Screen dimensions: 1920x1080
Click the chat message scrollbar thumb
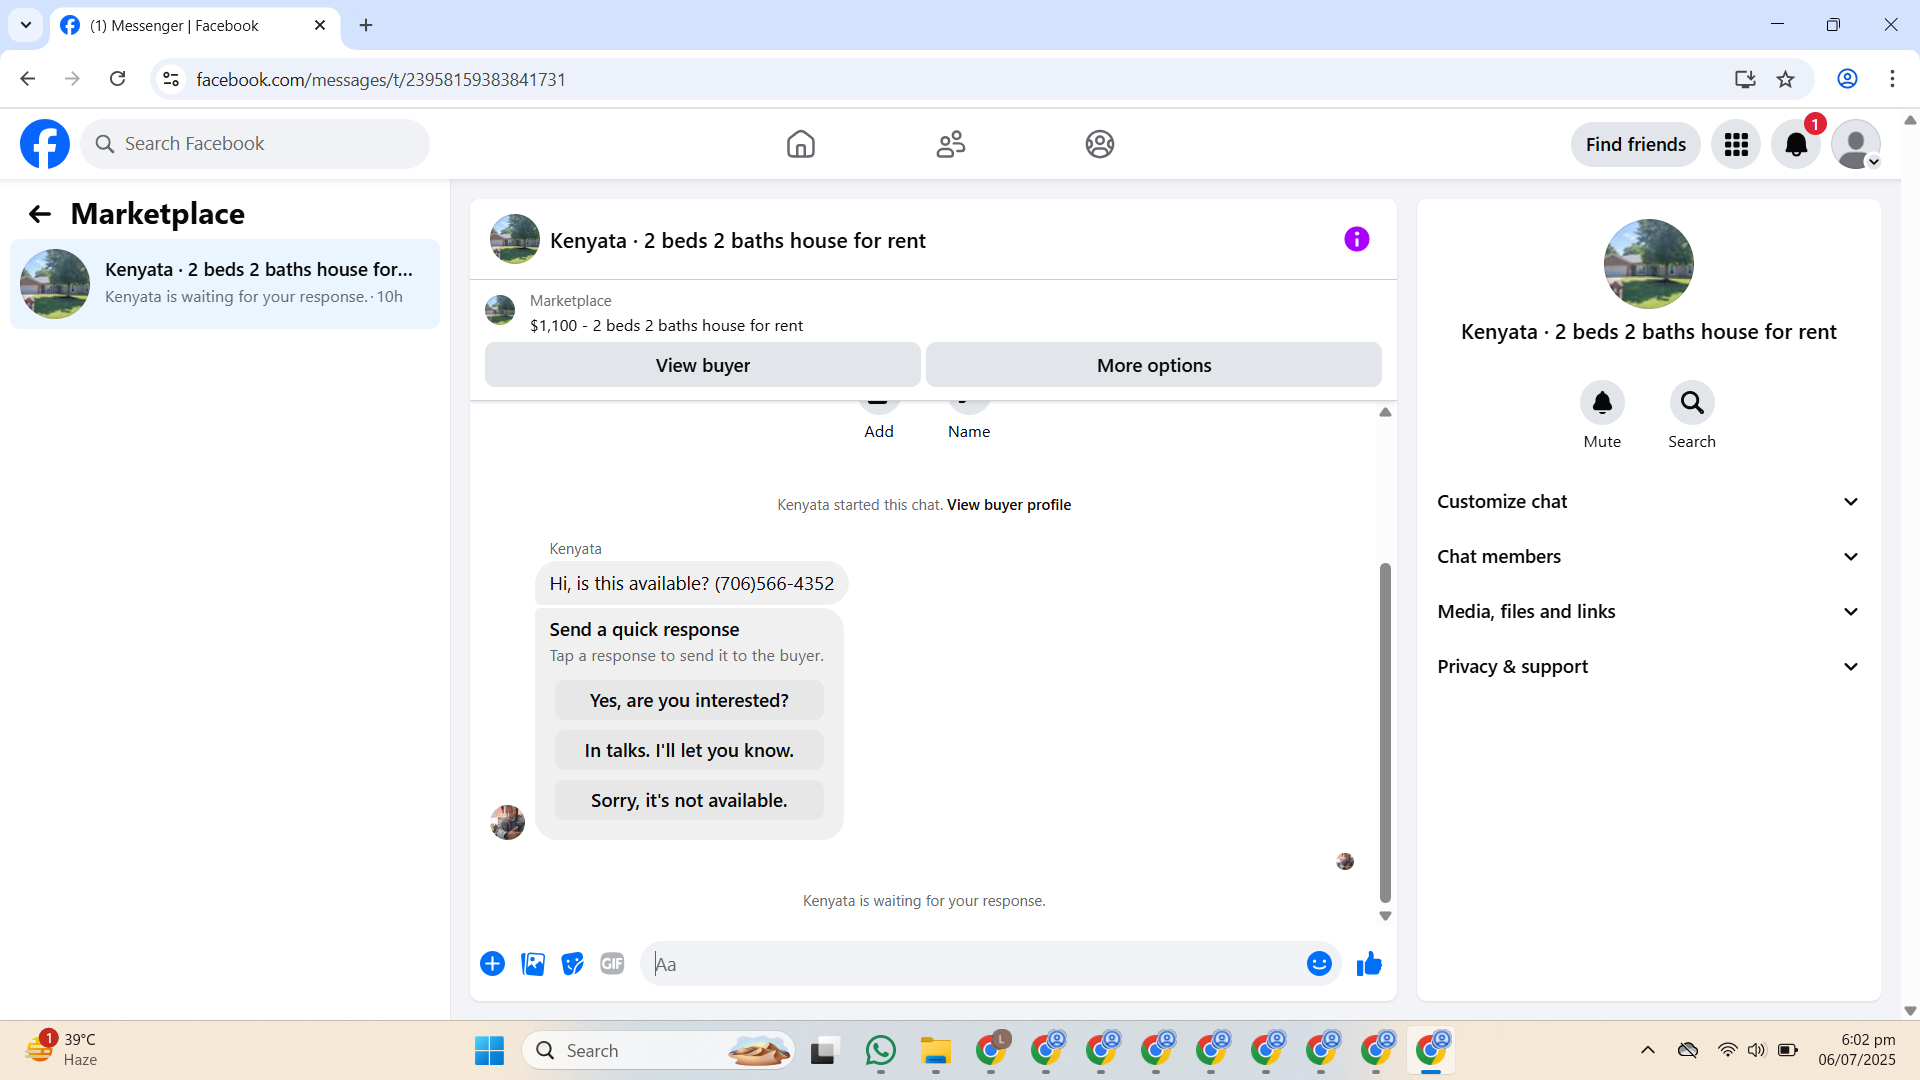(x=1385, y=733)
